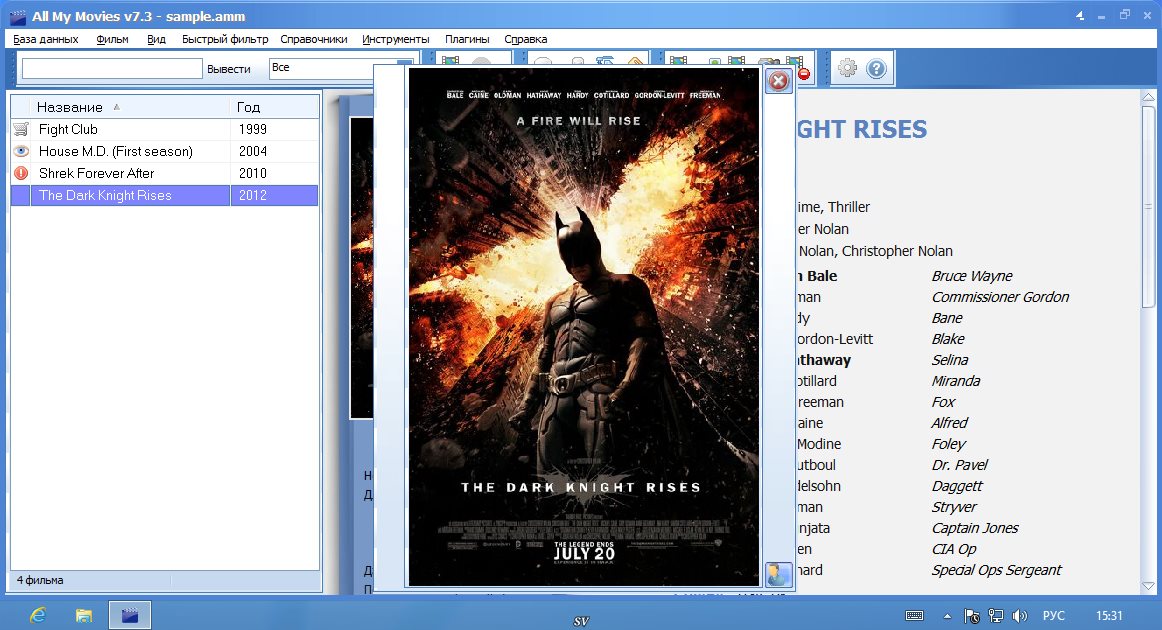Click the person icon below the poster
The width and height of the screenshot is (1162, 630).
(x=778, y=574)
